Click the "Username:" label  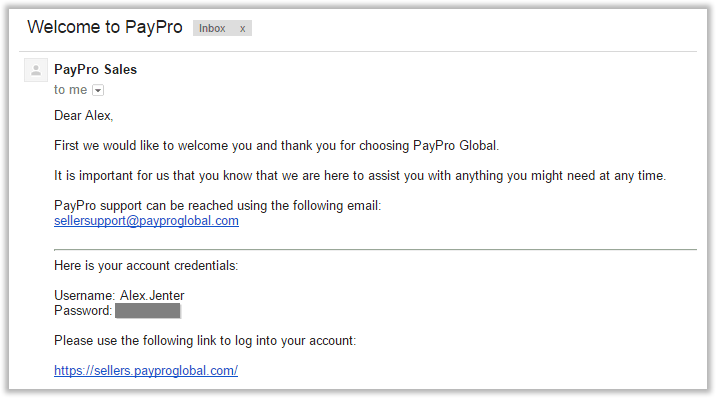click(84, 295)
